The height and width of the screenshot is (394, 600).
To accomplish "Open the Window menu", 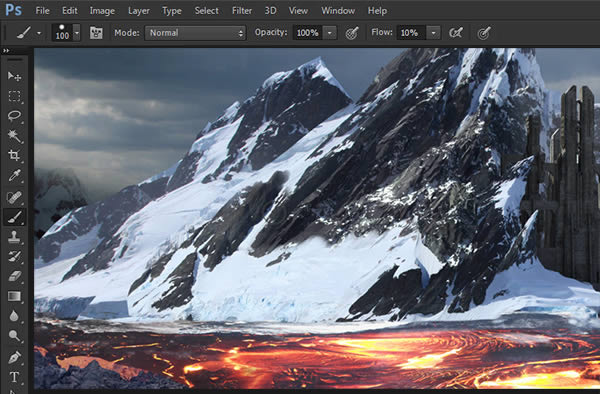I will point(338,11).
